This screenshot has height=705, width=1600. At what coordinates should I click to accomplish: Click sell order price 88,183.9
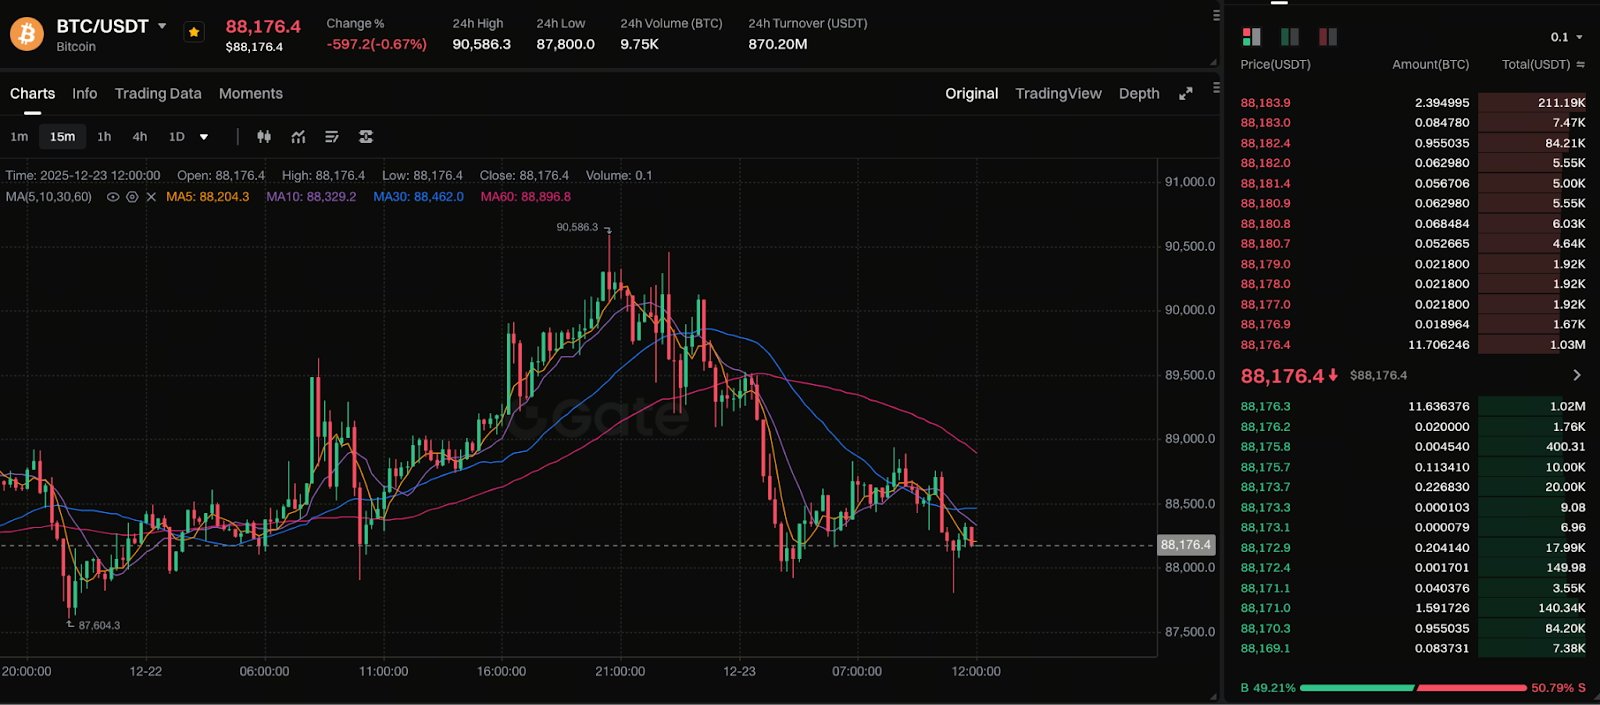point(1265,103)
